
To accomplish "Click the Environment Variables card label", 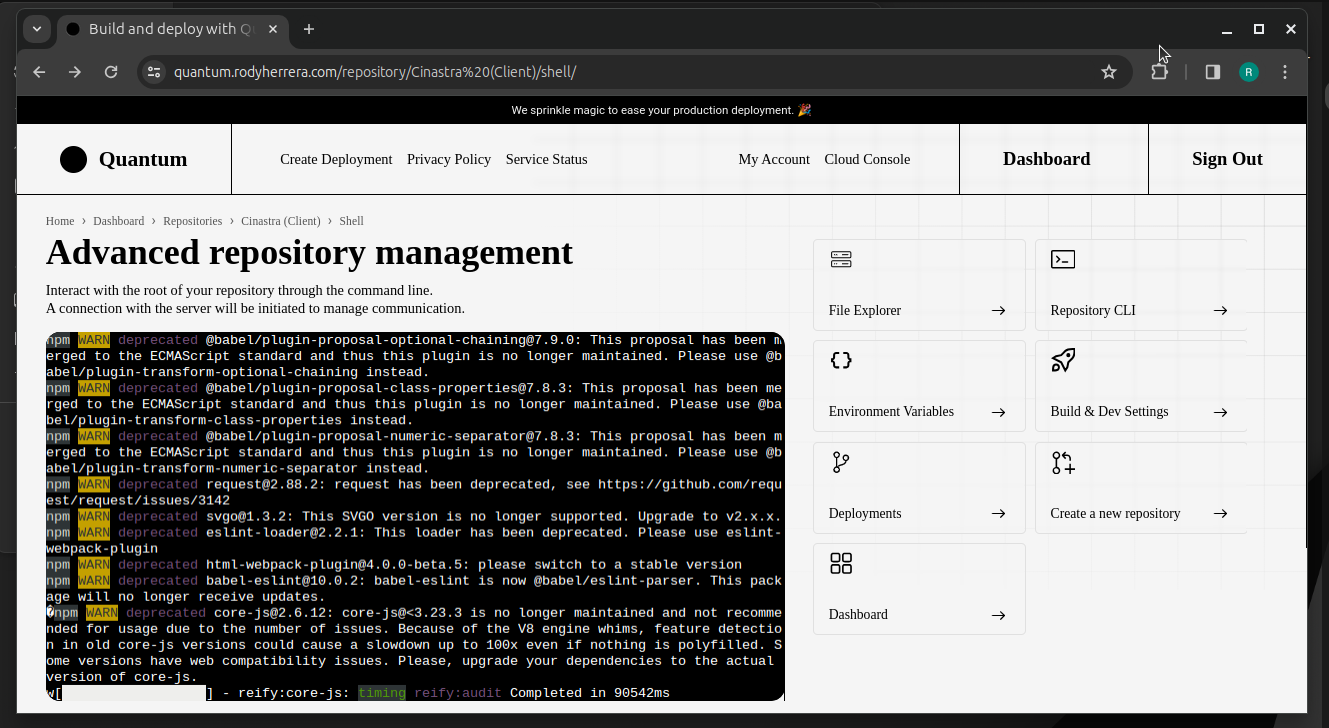I will pyautogui.click(x=891, y=412).
